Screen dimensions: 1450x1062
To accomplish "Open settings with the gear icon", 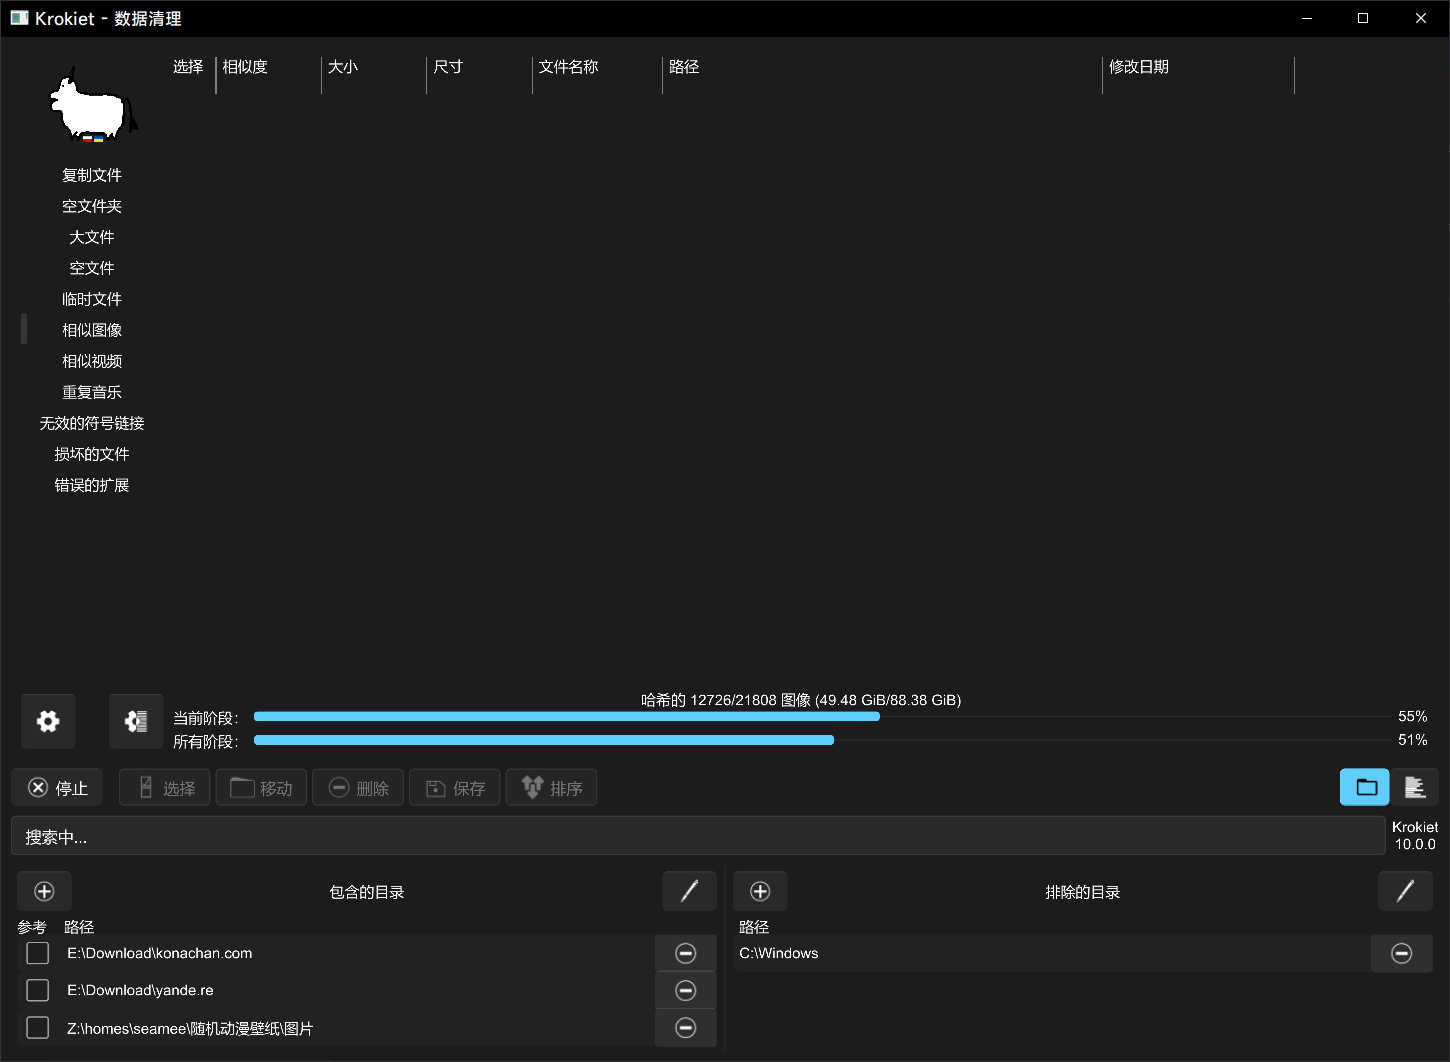I will 48,721.
